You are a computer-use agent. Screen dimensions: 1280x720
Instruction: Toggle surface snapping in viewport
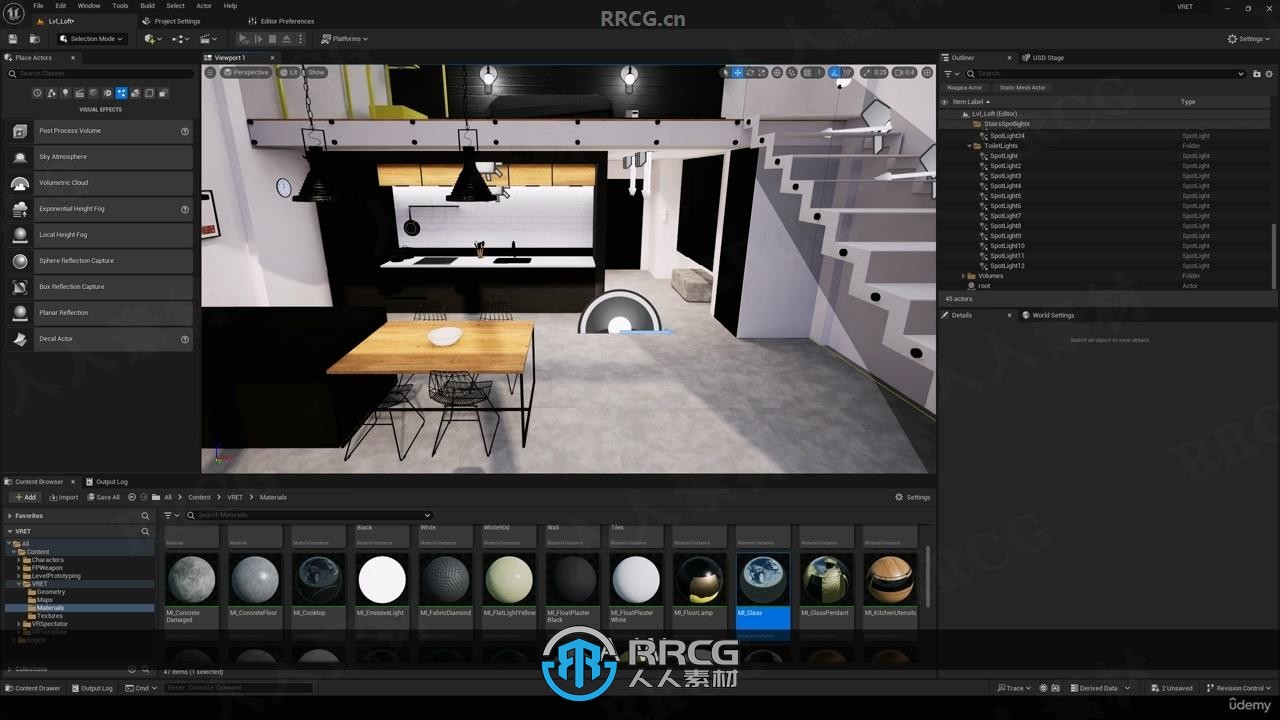click(791, 72)
